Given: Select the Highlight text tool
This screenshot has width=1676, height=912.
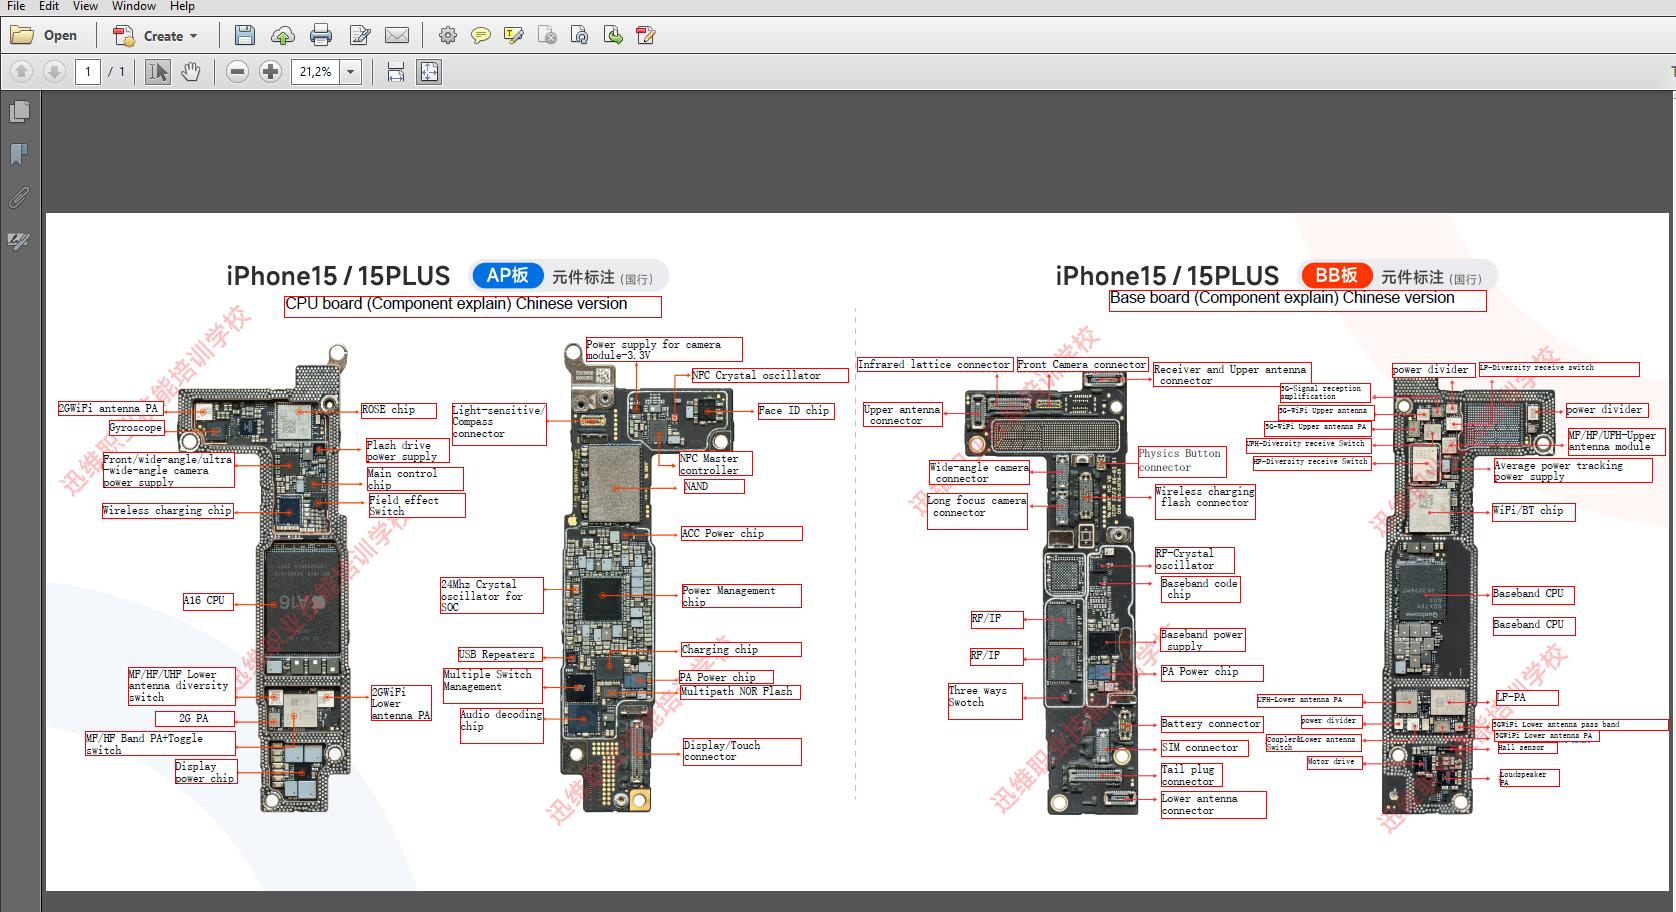Looking at the screenshot, I should 514,36.
